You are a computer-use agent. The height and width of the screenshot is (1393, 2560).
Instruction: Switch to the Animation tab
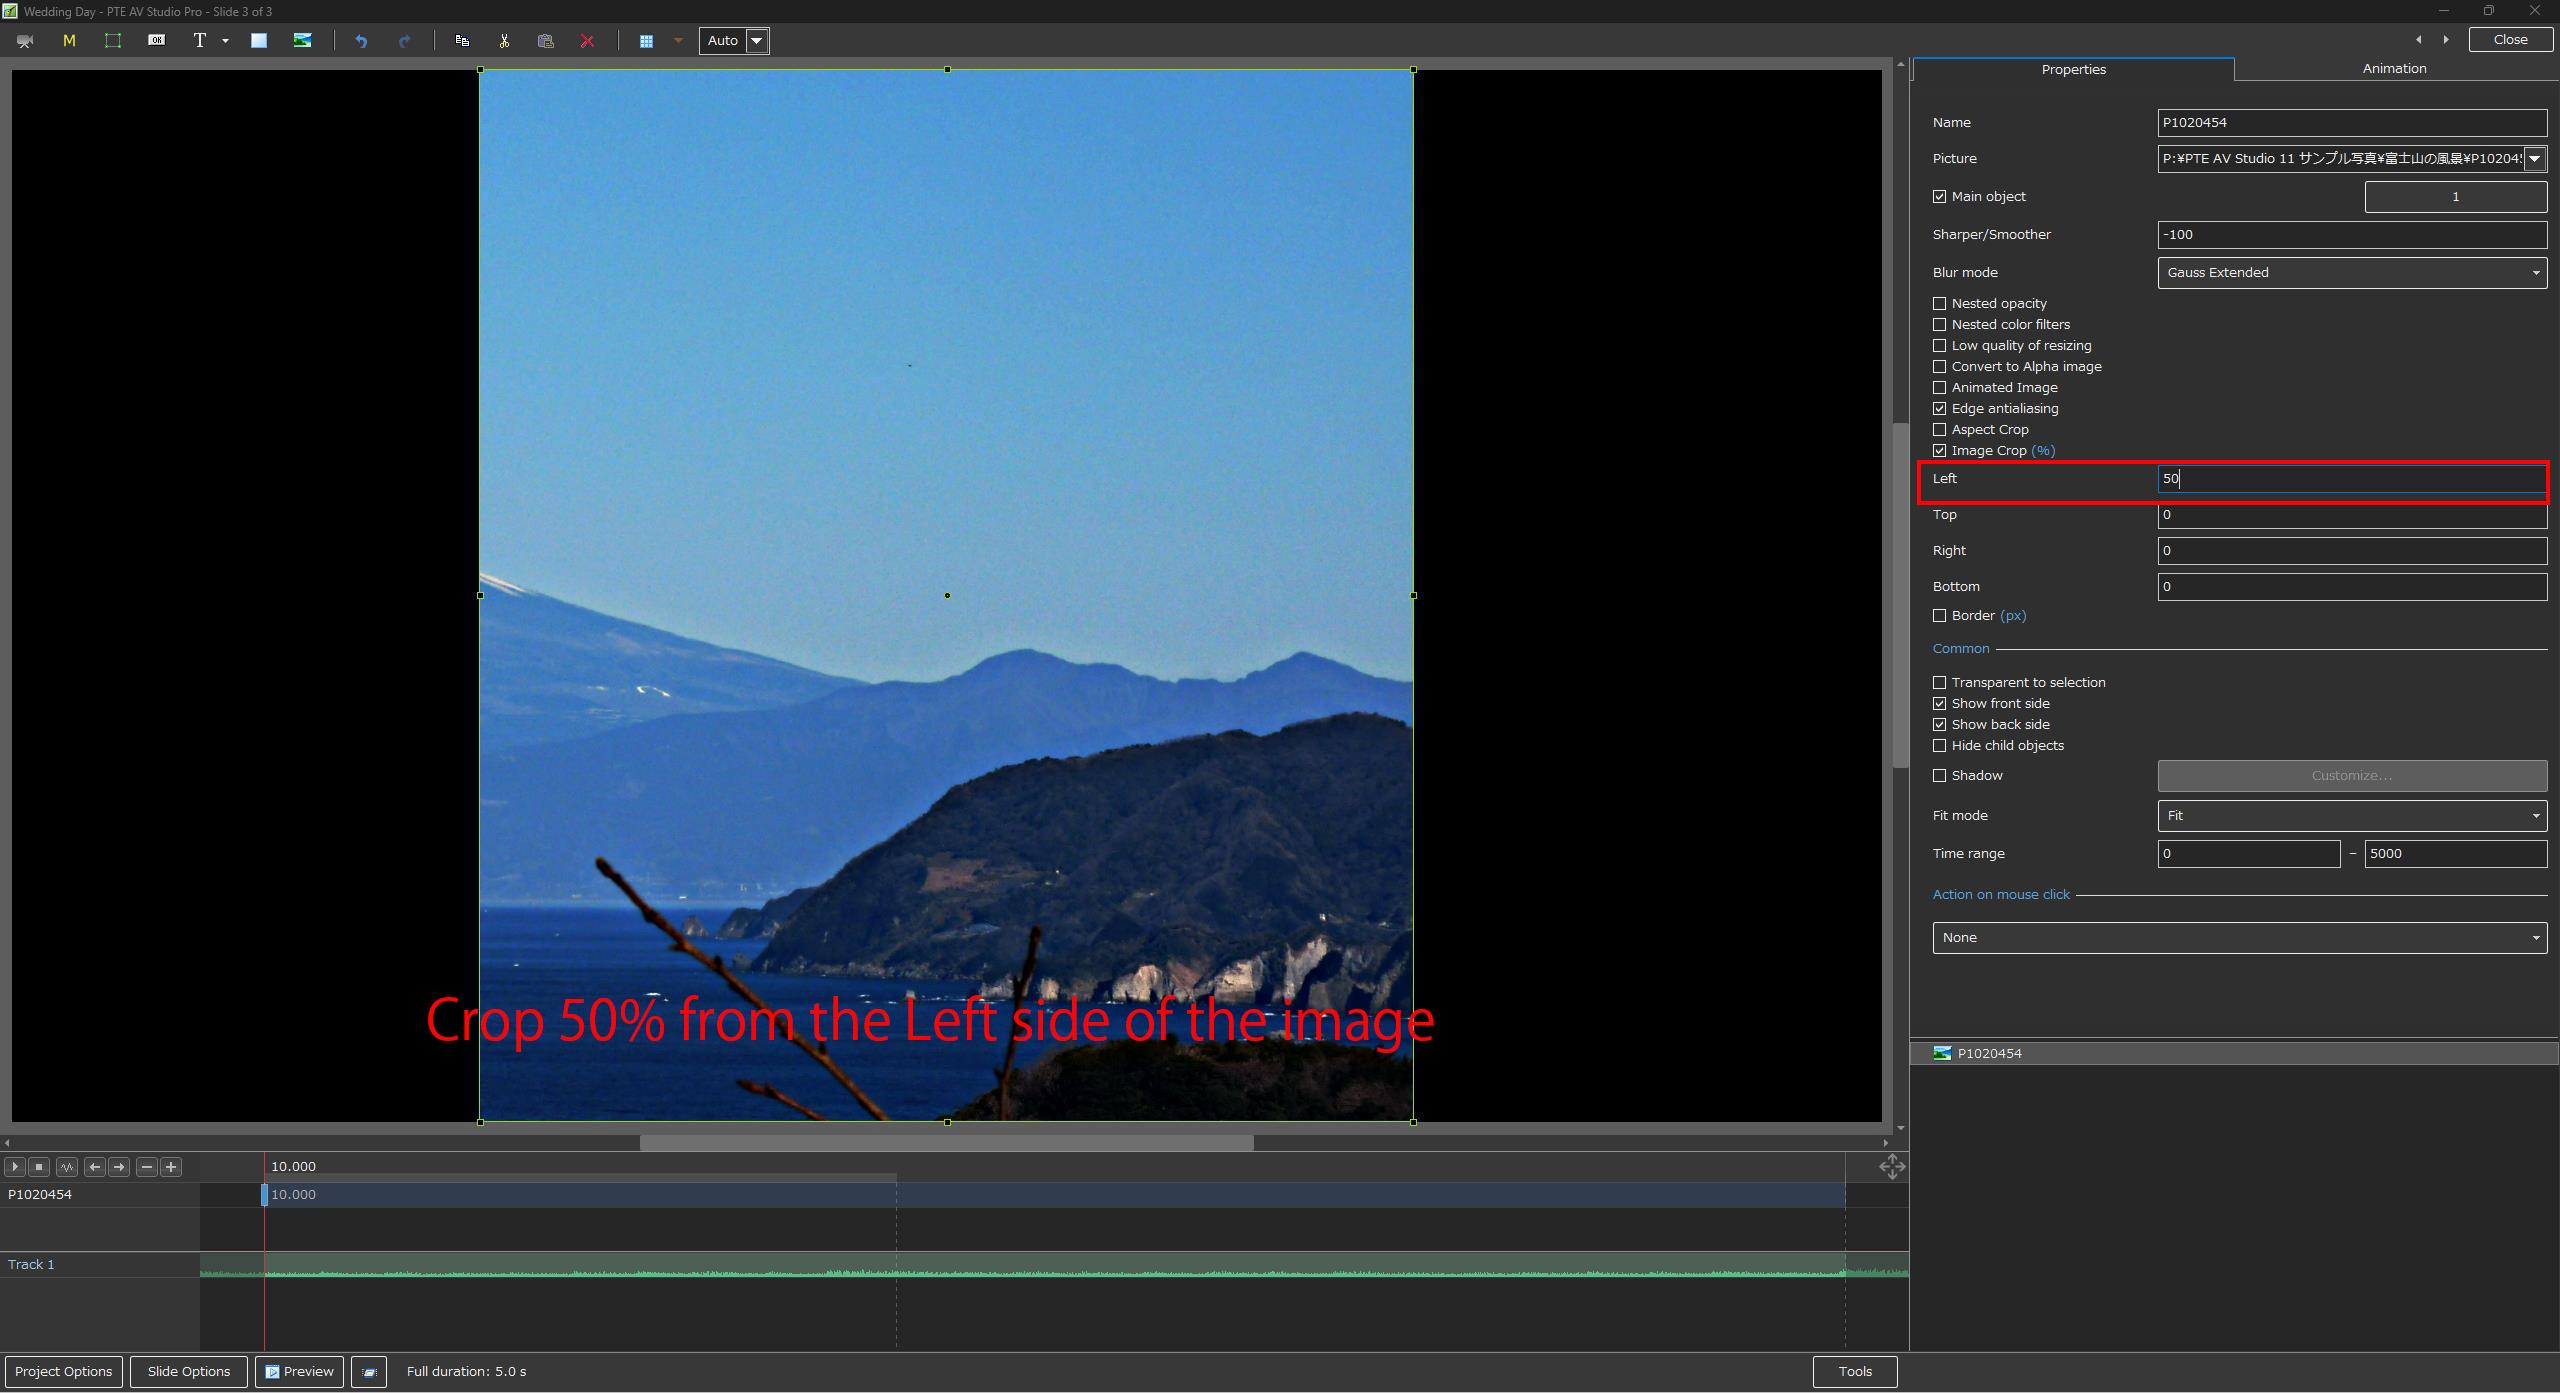2394,69
